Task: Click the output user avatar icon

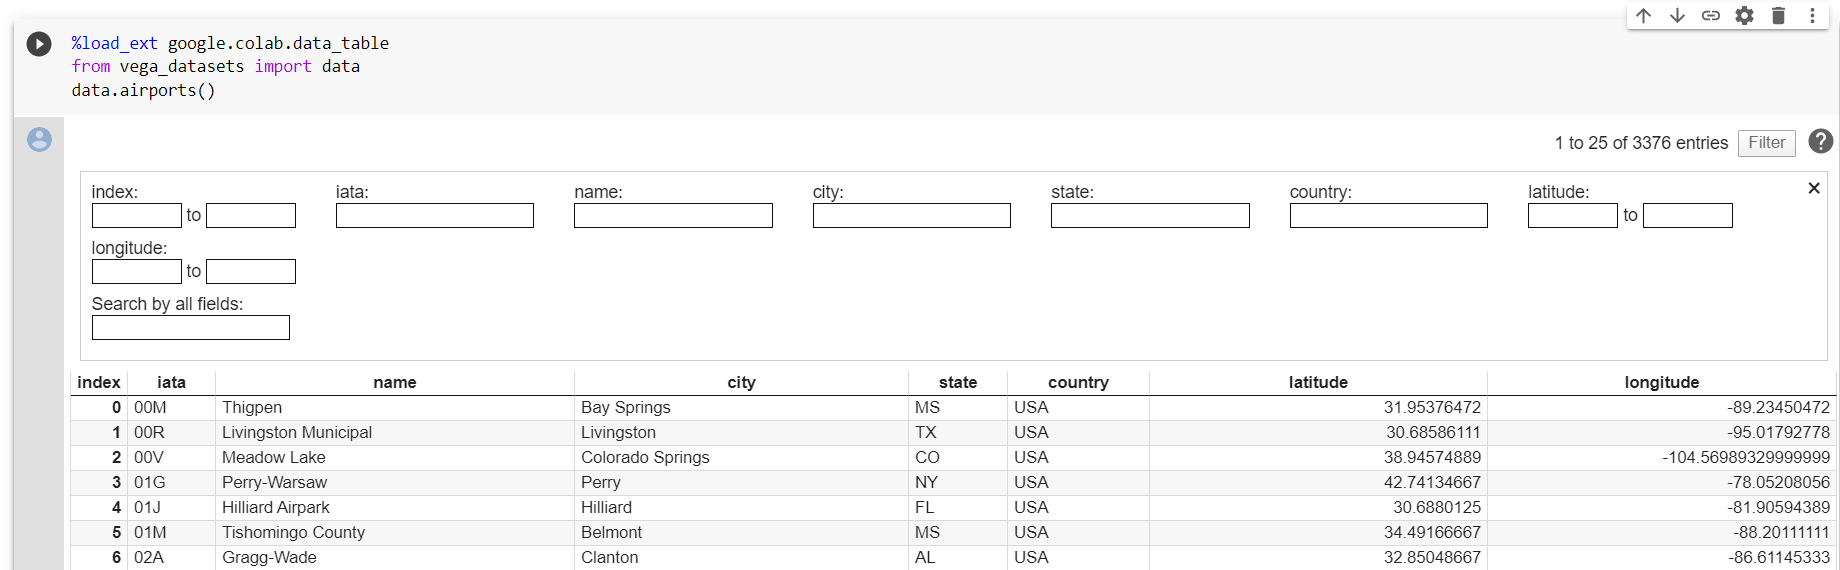Action: click(39, 139)
